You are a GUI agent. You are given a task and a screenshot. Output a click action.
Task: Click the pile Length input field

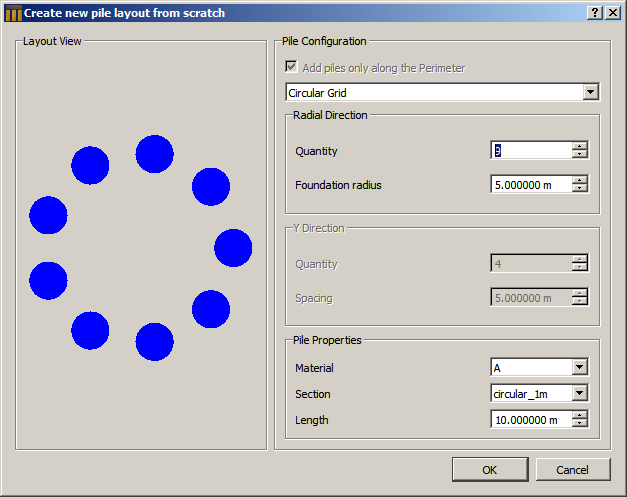click(531, 420)
